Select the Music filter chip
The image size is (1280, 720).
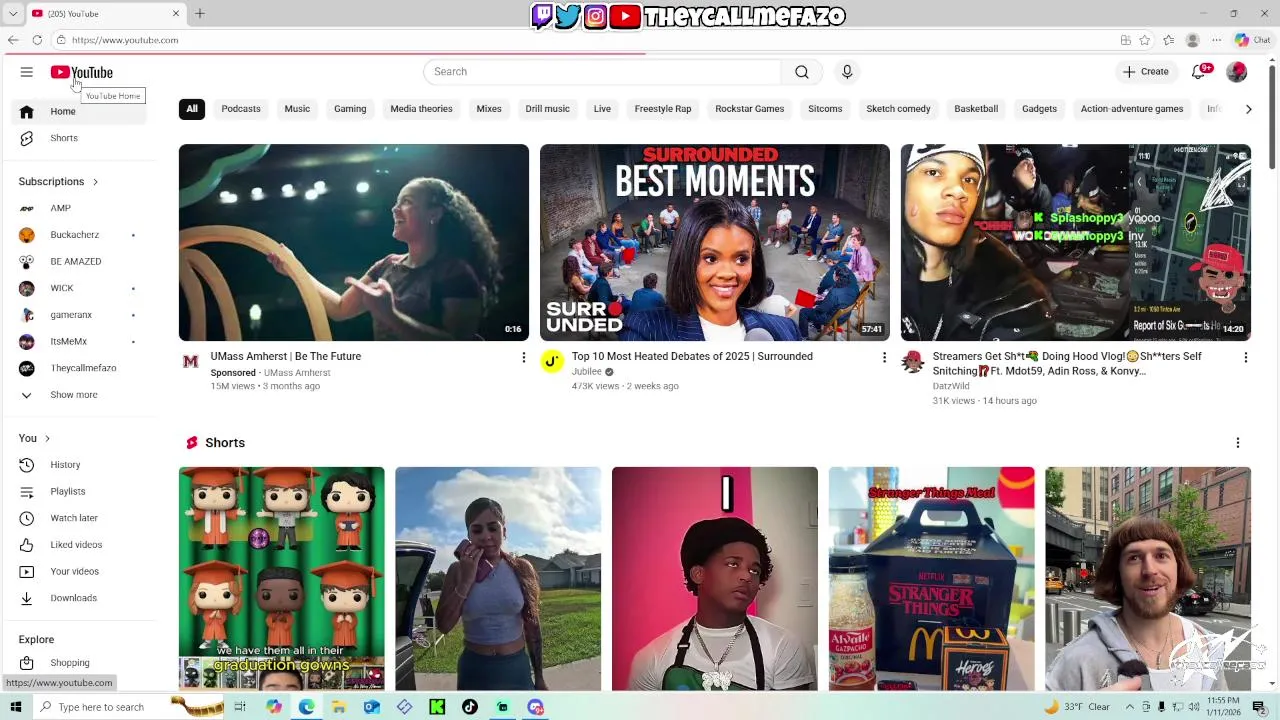pyautogui.click(x=297, y=109)
